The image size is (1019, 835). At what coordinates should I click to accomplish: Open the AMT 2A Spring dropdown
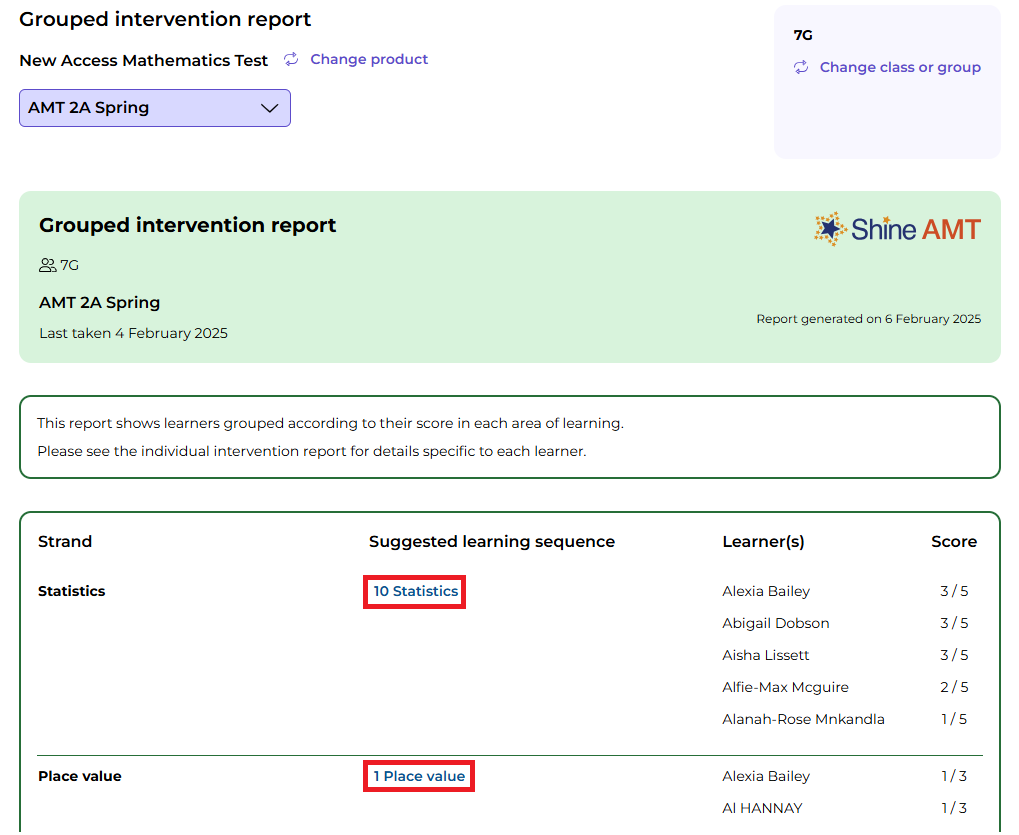tap(154, 108)
